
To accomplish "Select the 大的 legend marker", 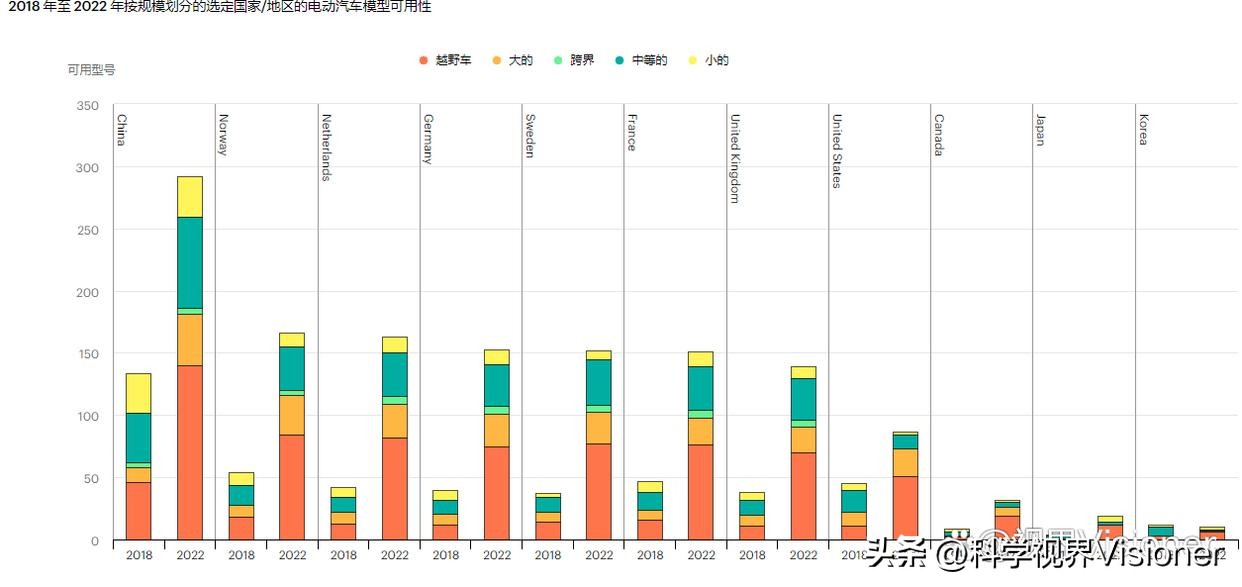I will pyautogui.click(x=496, y=60).
